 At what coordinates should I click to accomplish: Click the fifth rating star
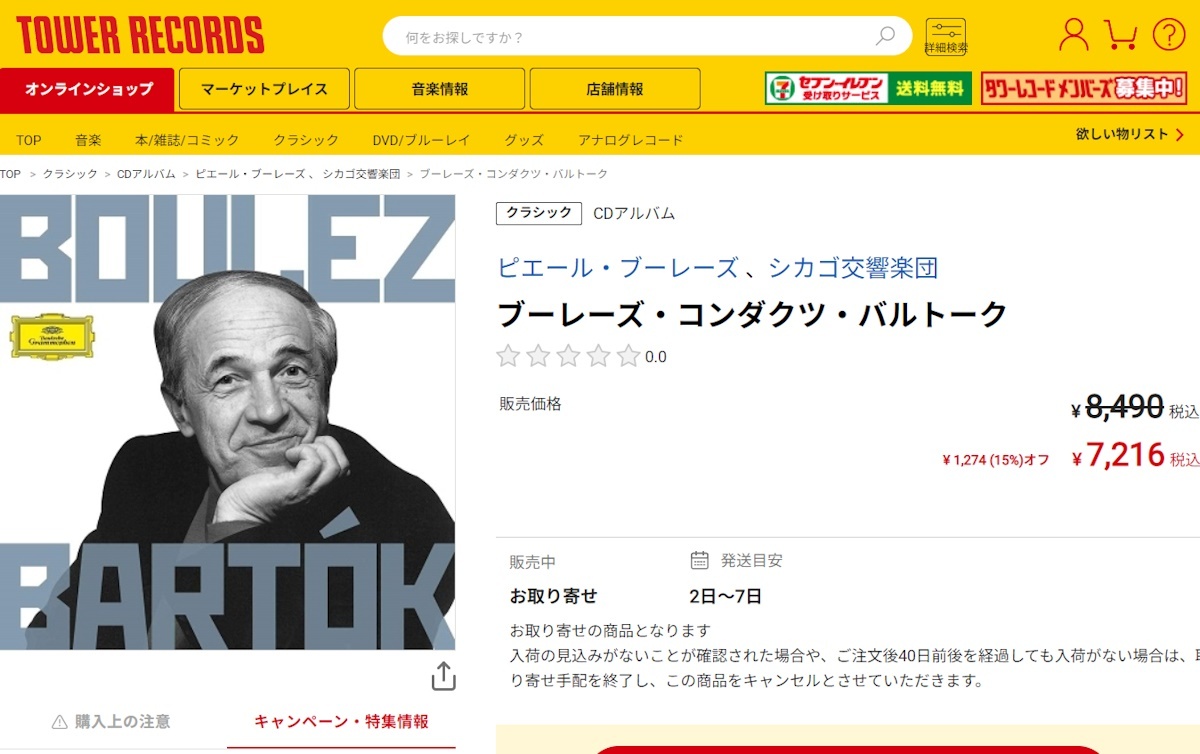point(628,356)
